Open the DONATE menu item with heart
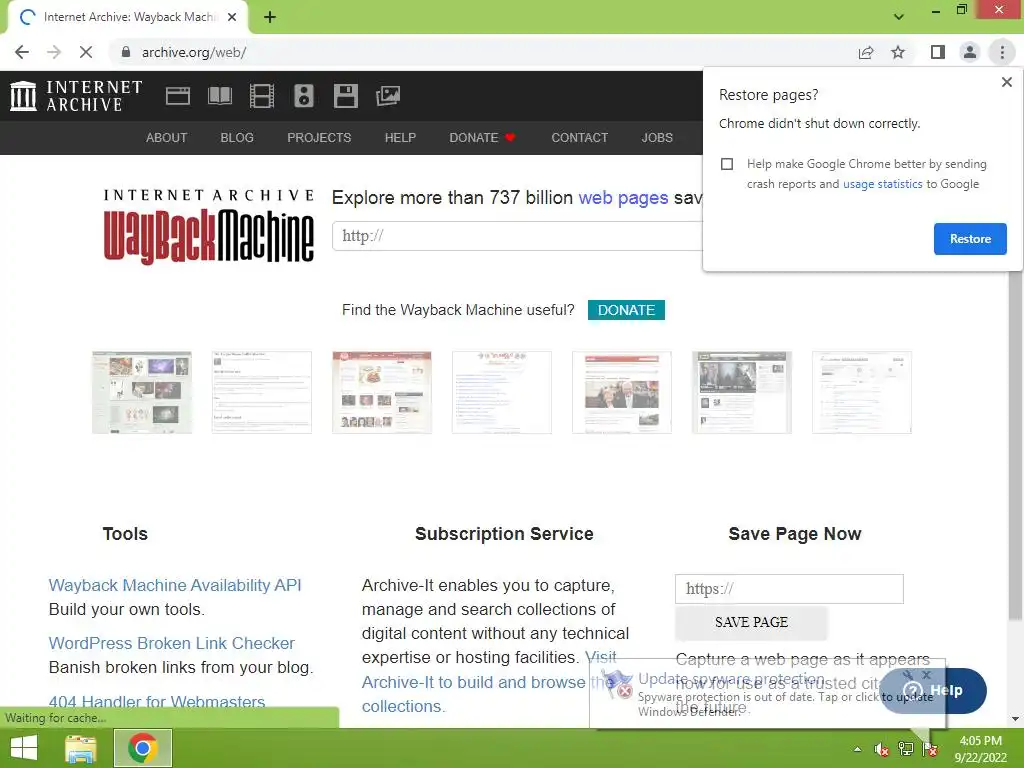This screenshot has height=768, width=1024. 483,138
